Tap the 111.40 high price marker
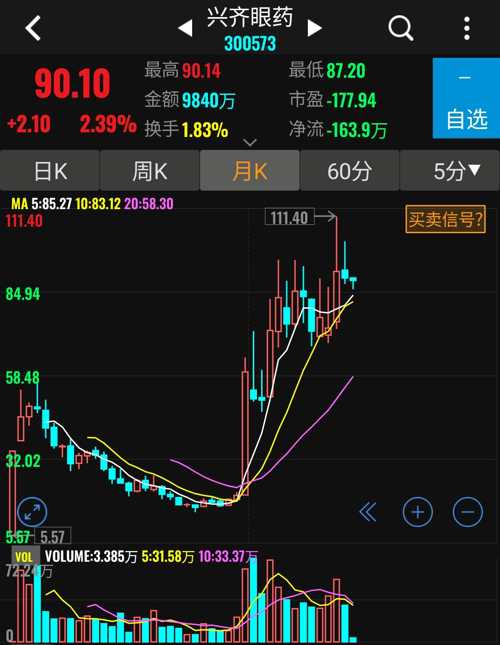This screenshot has width=500, height=645. [x=289, y=217]
